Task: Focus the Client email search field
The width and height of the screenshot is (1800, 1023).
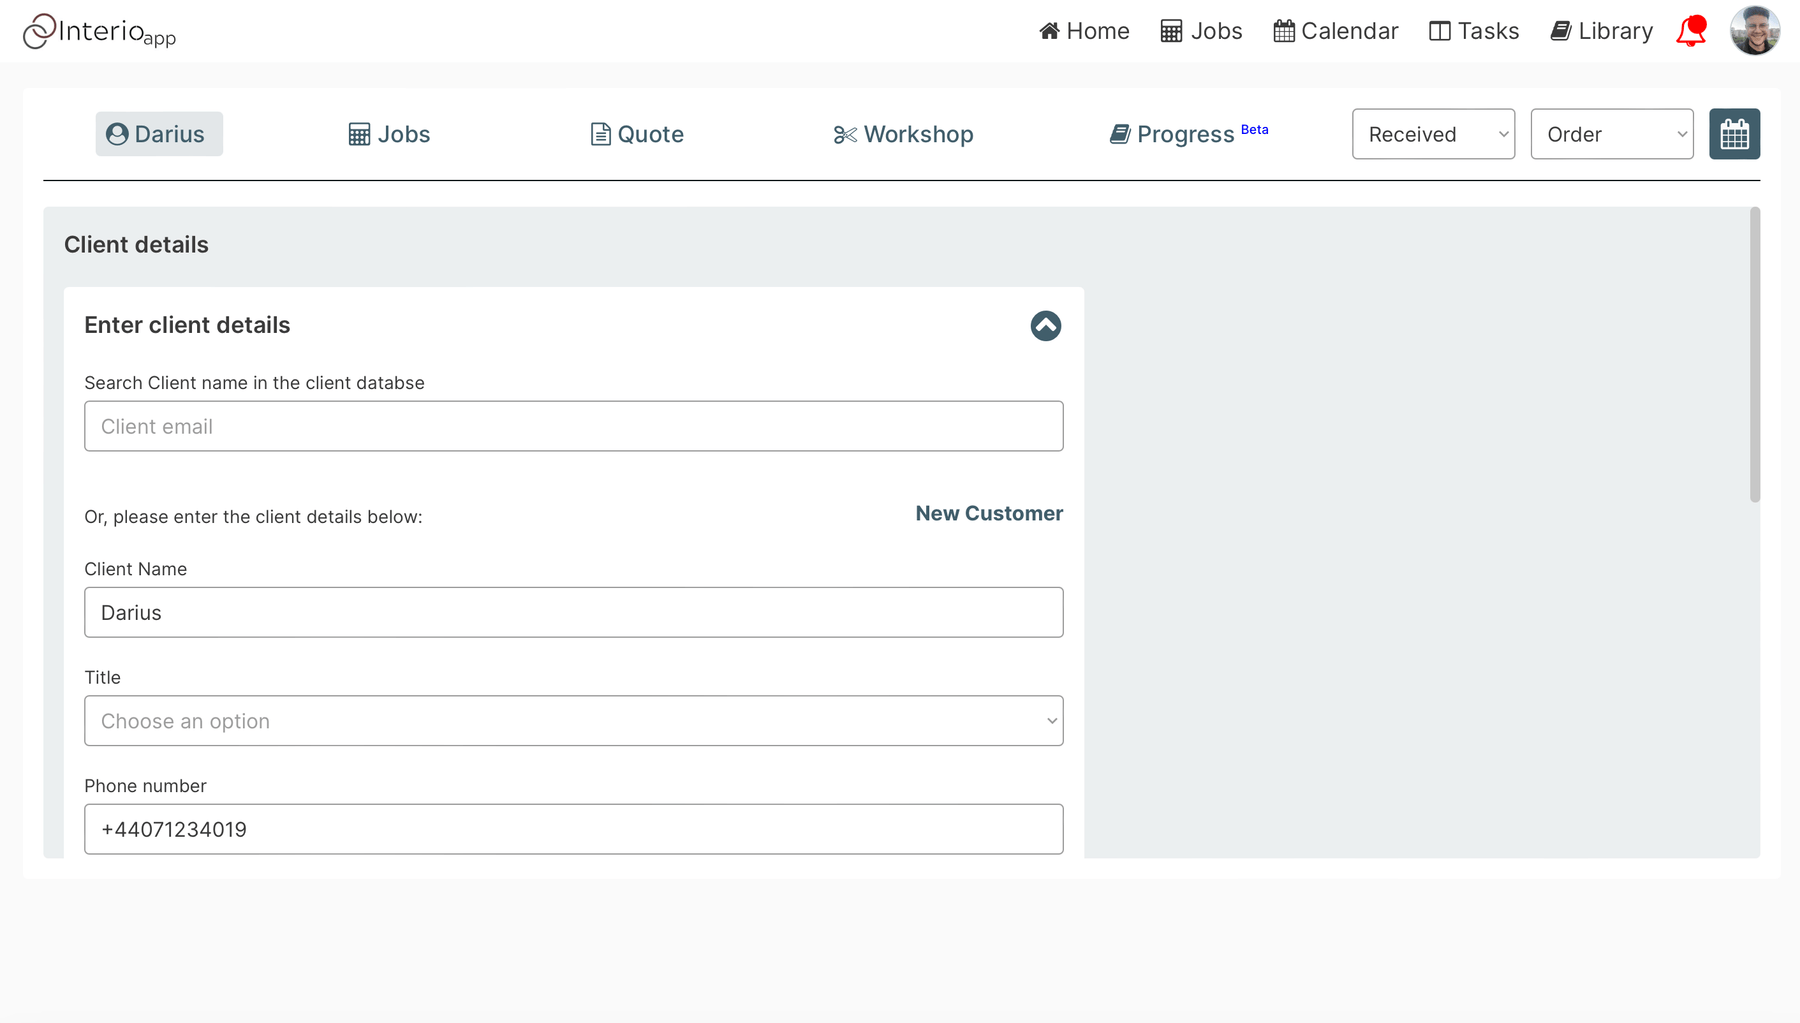Action: tap(574, 426)
